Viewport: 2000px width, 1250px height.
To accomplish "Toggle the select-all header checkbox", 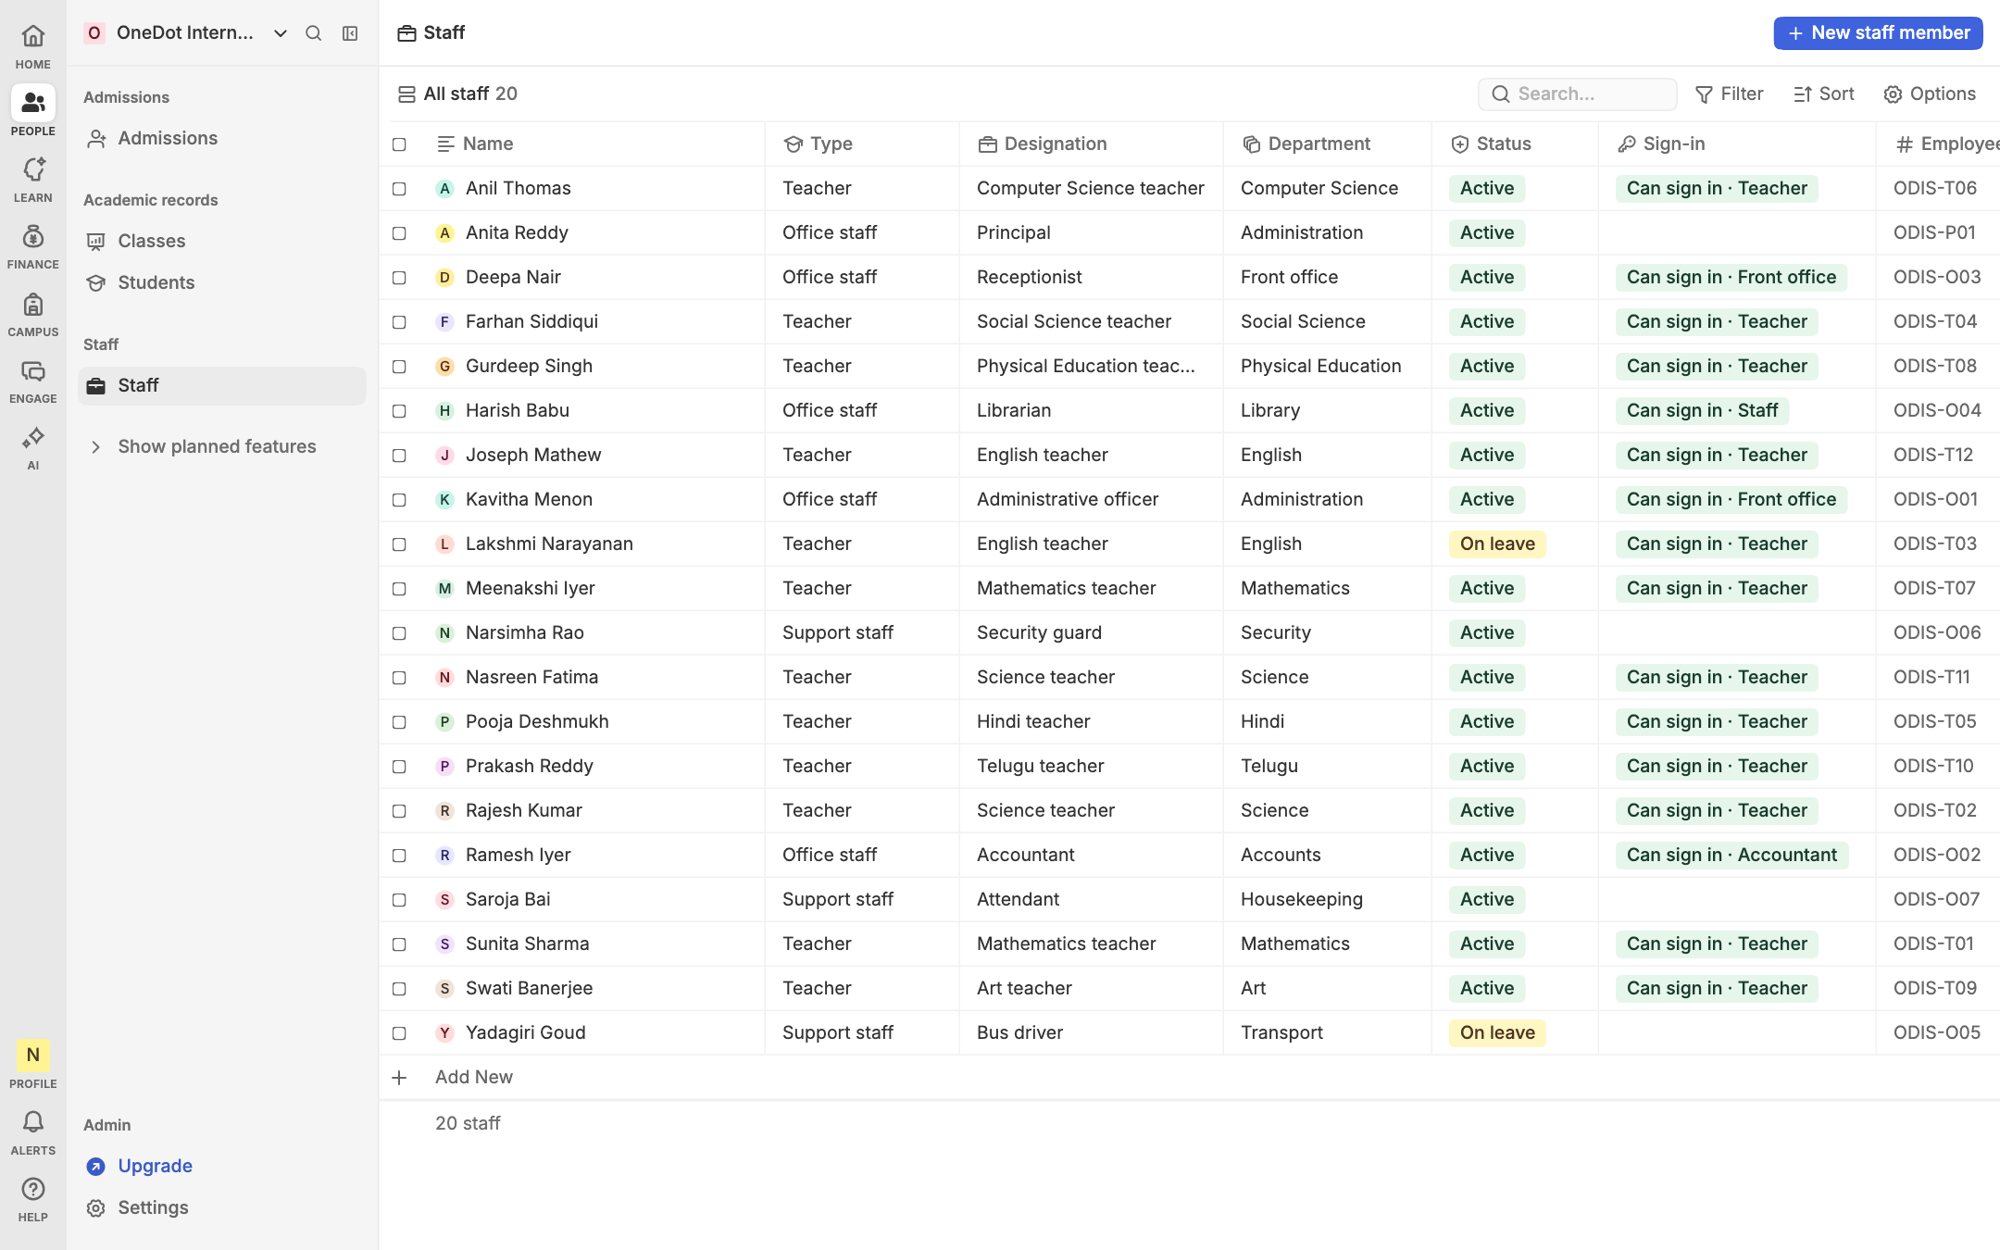I will click(x=399, y=144).
